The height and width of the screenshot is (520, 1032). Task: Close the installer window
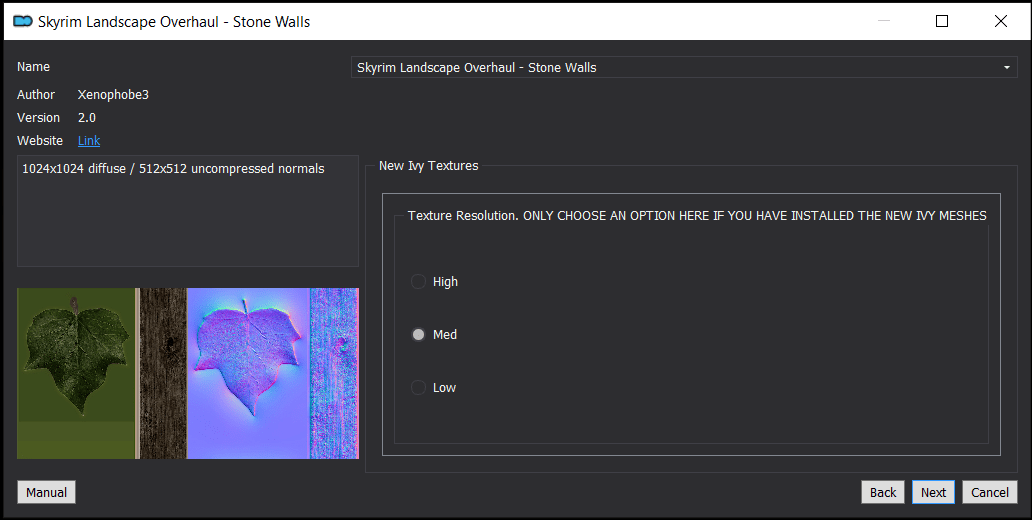click(1000, 21)
